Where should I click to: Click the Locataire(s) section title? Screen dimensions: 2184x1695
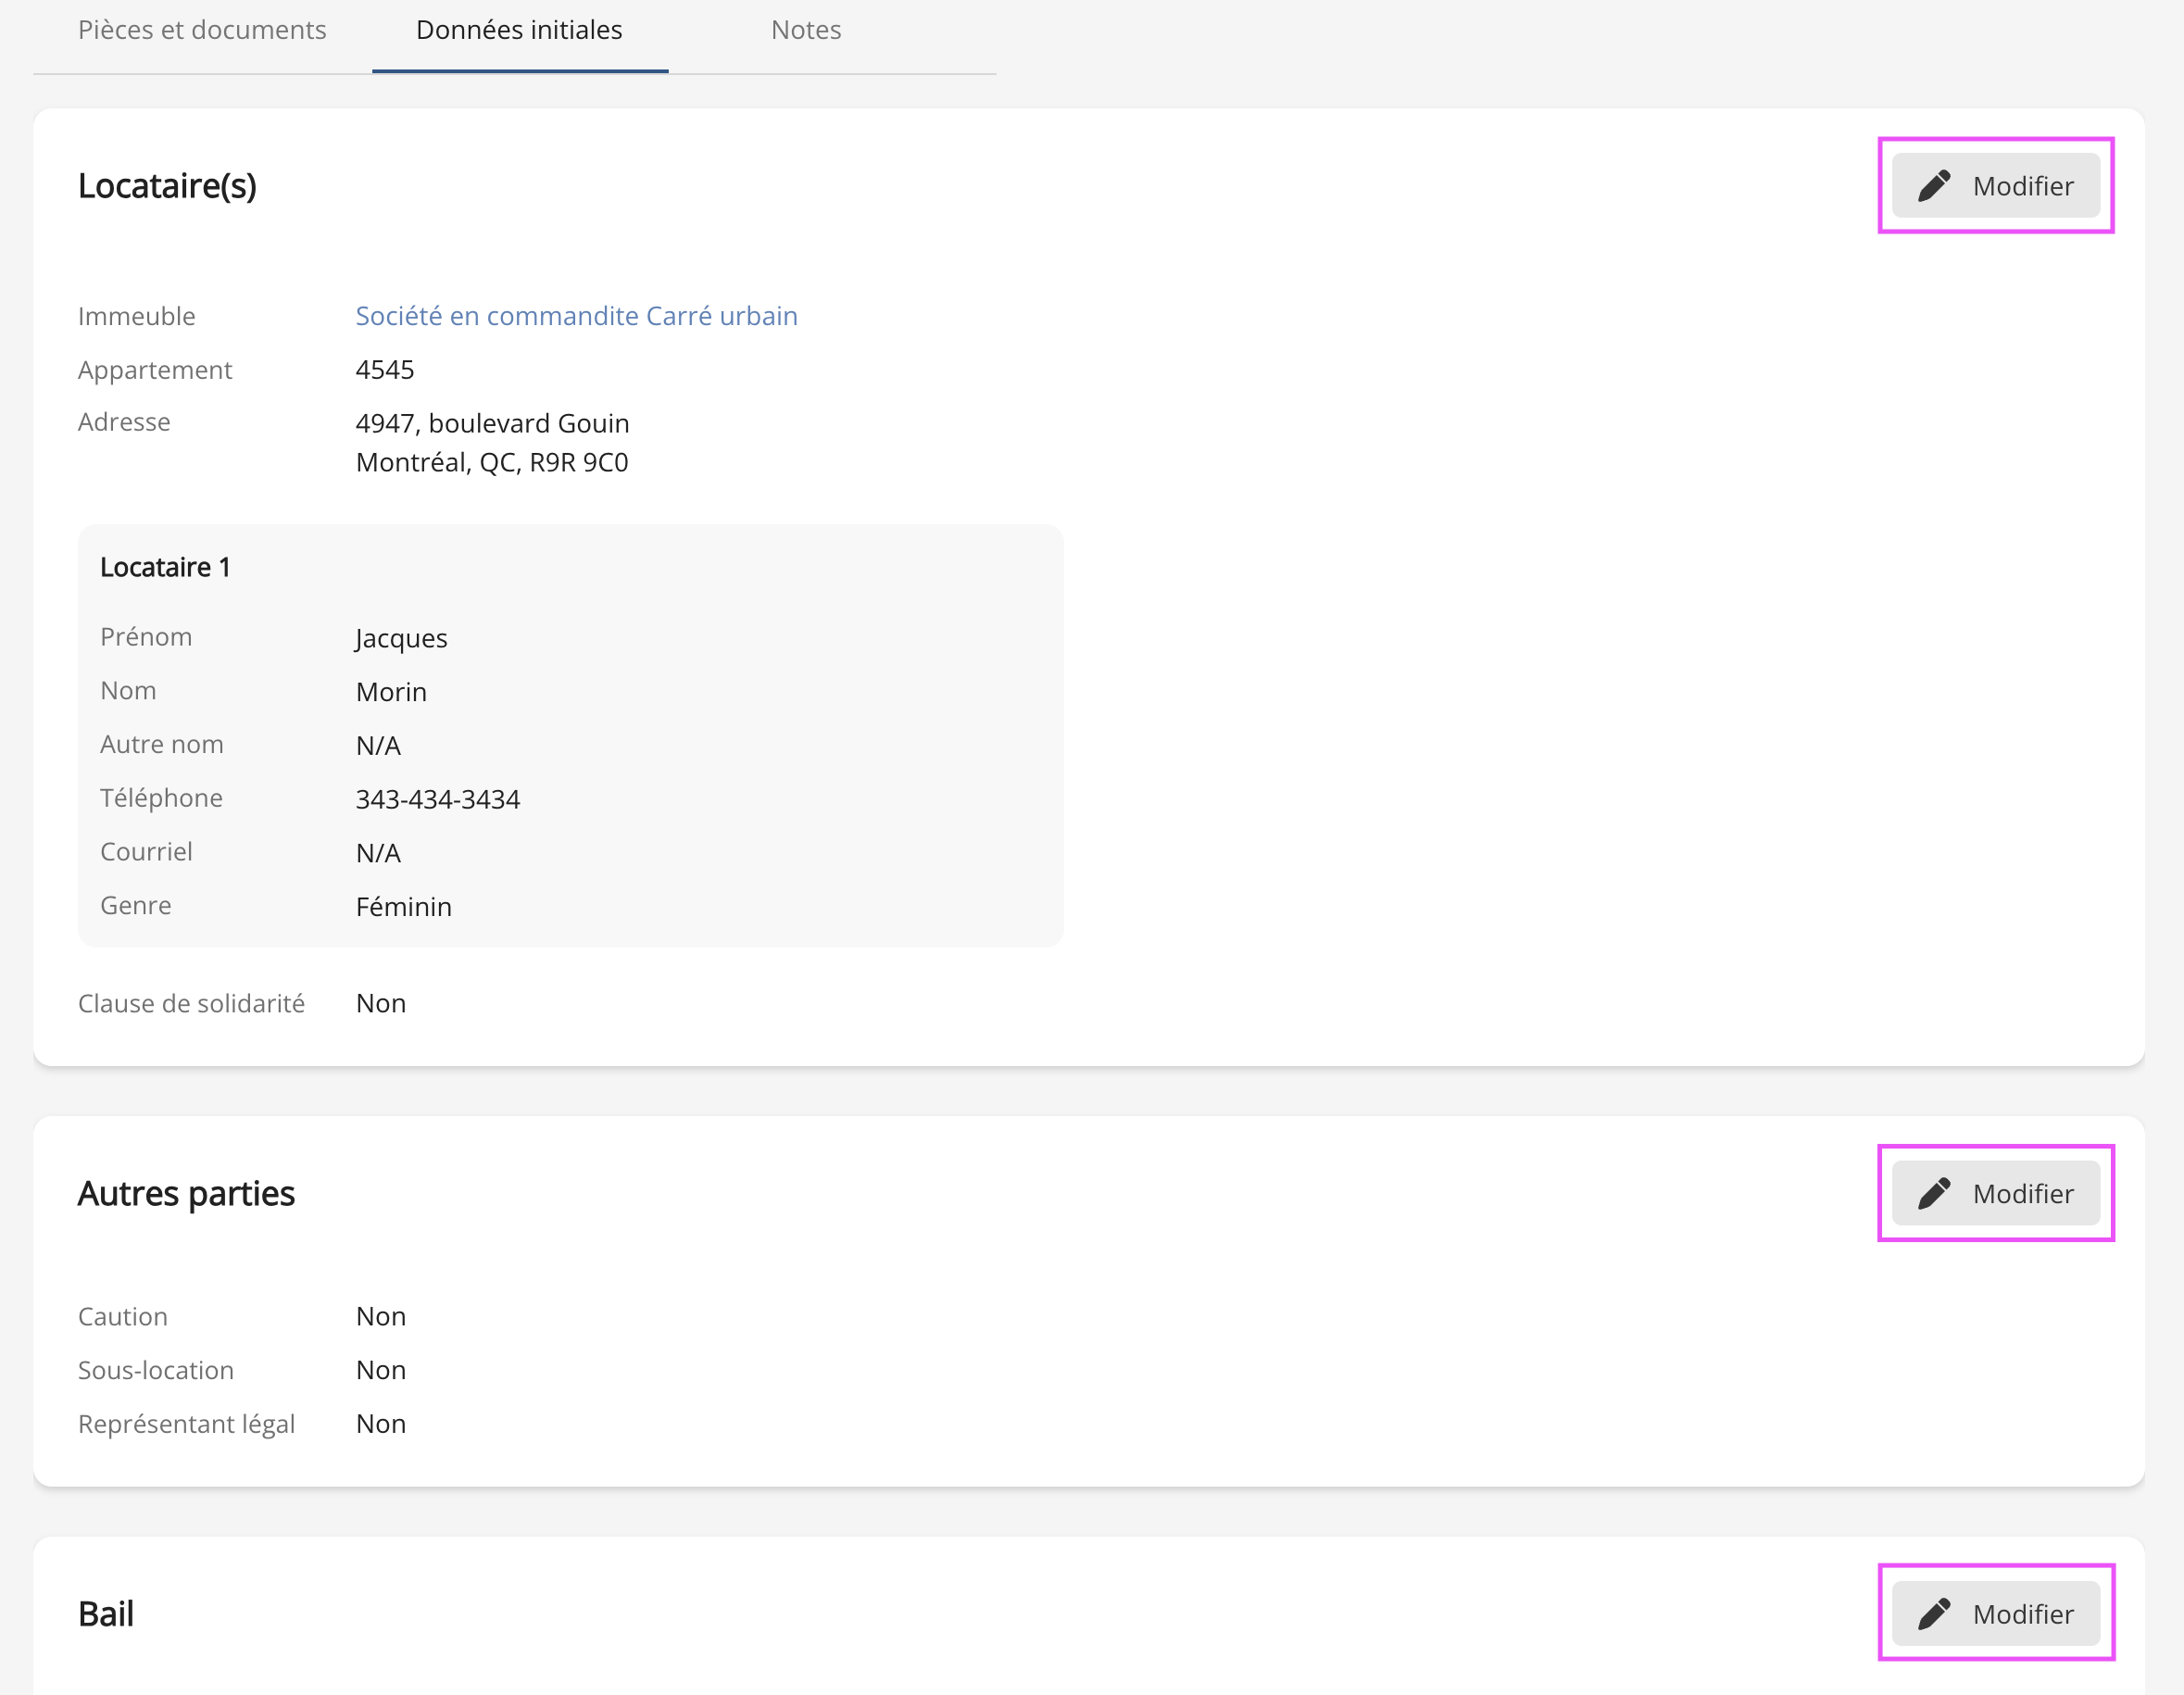167,186
